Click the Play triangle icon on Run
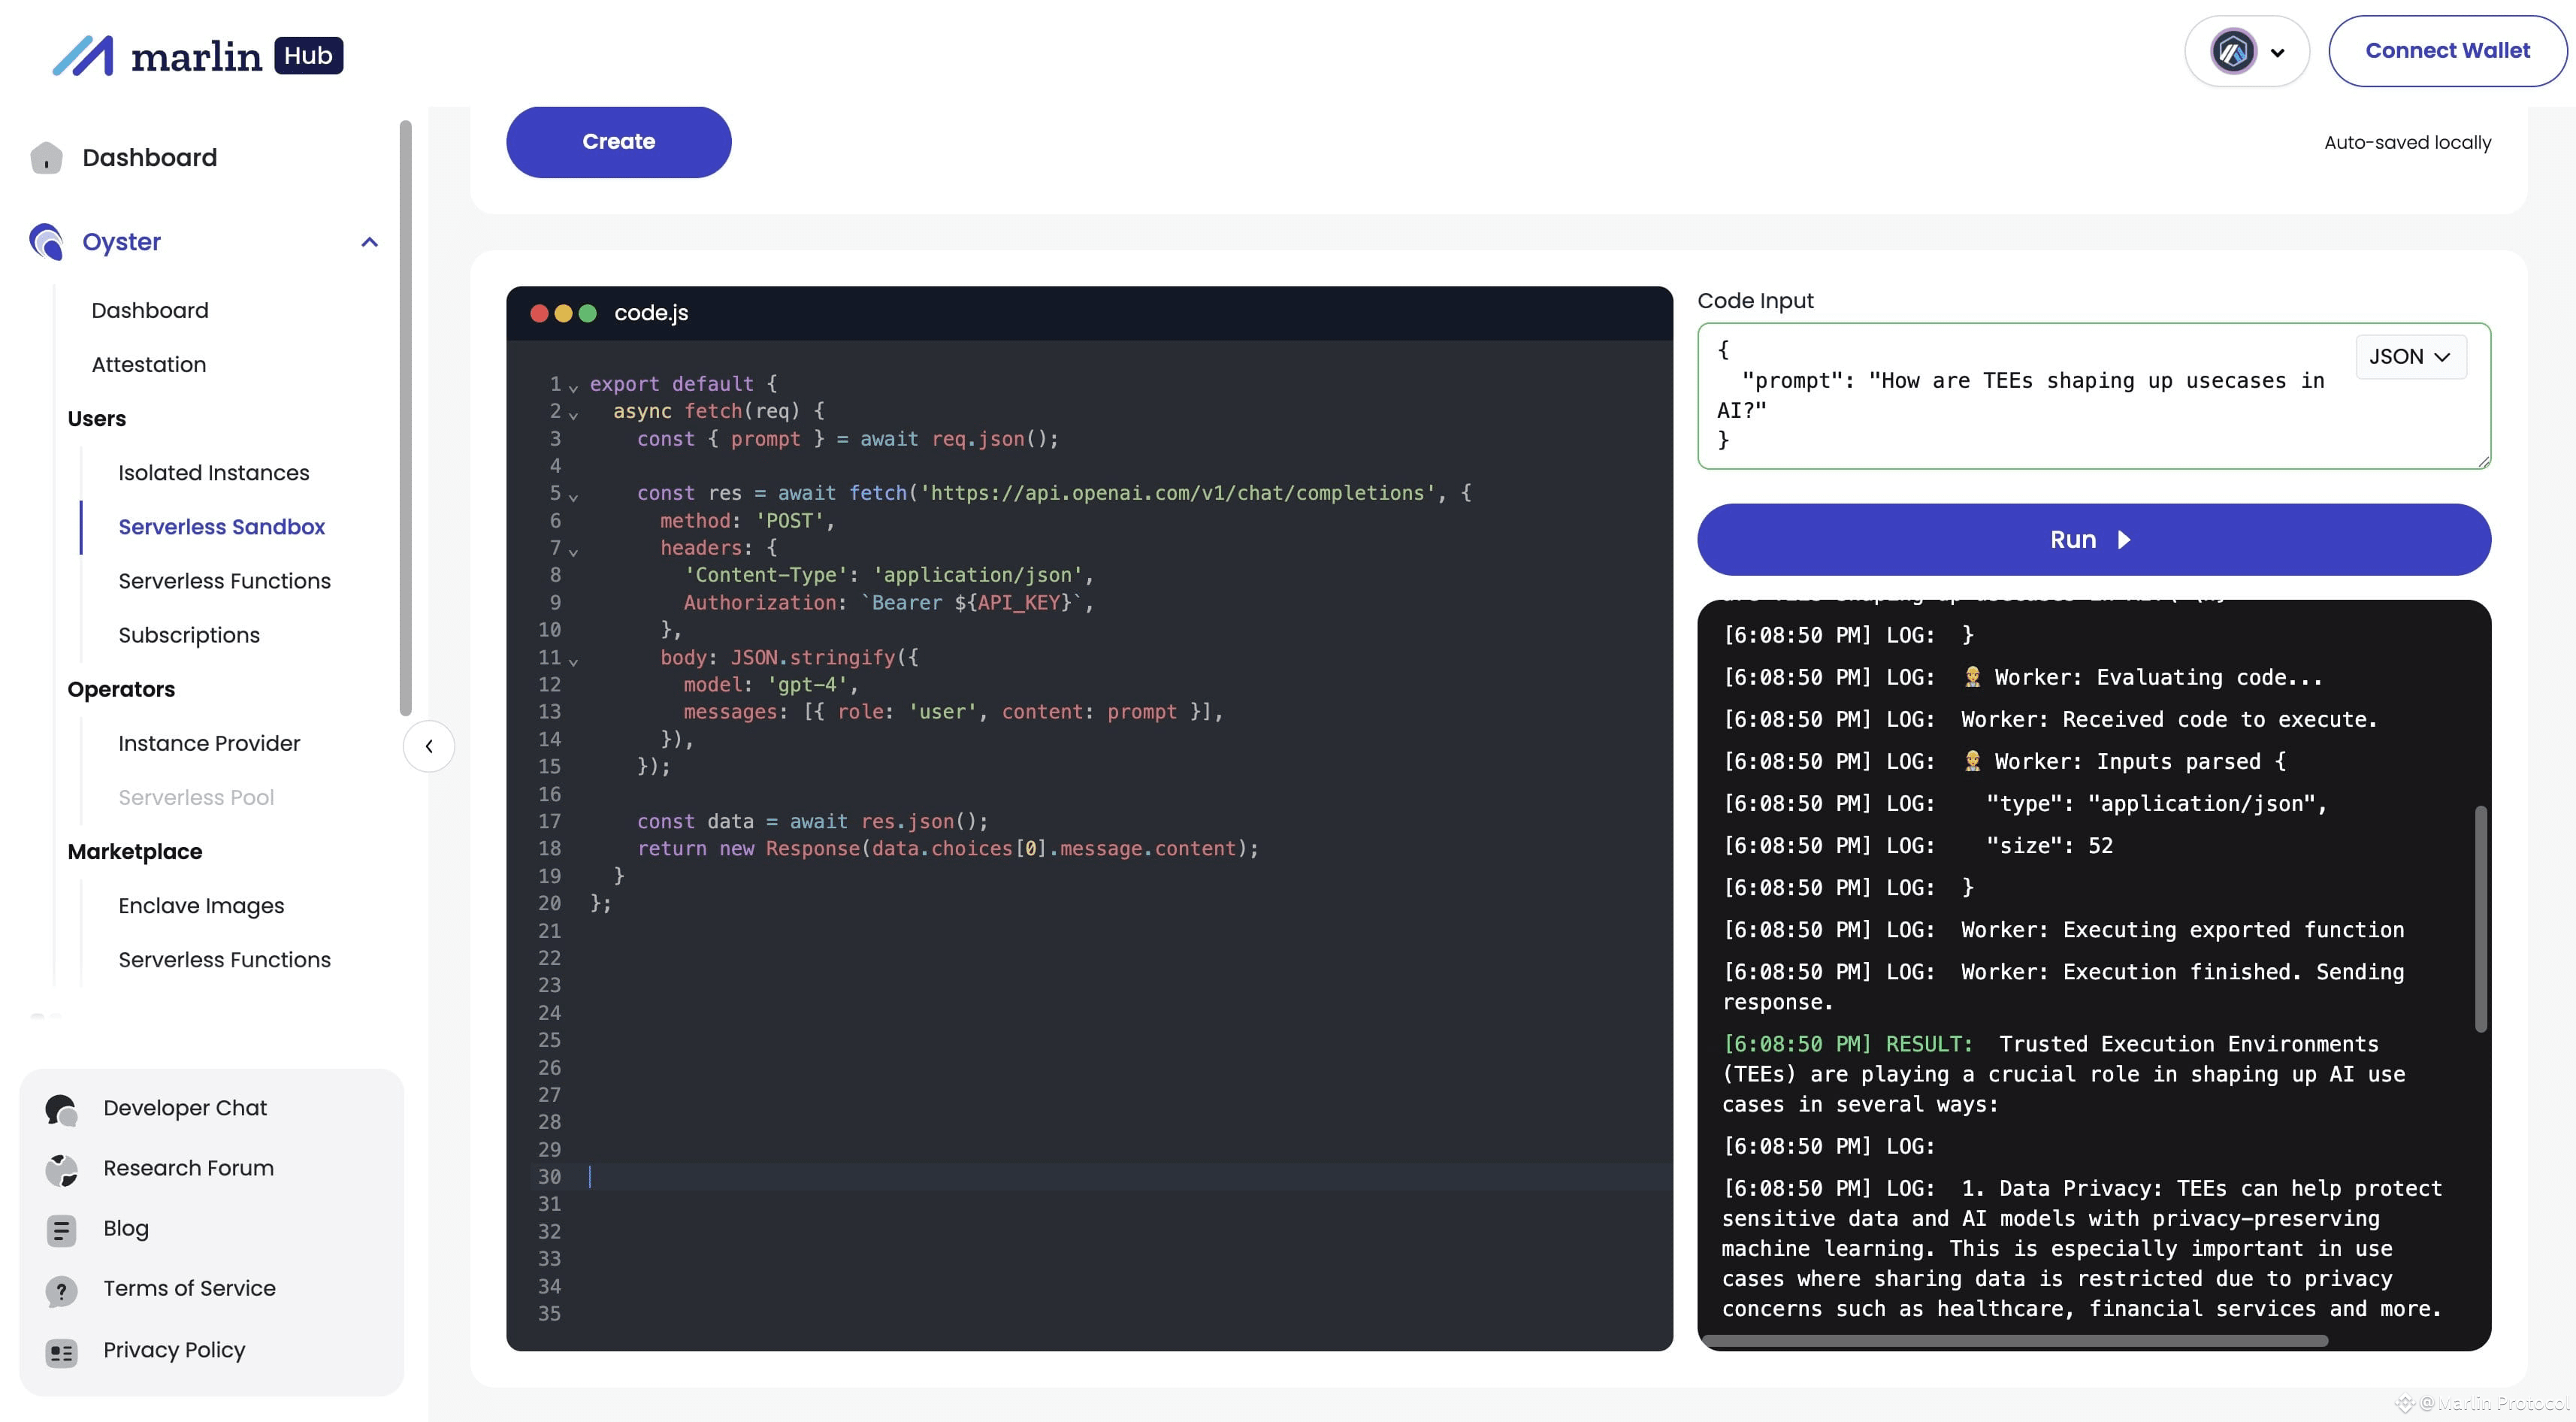Image resolution: width=2576 pixels, height=1422 pixels. pos(2124,540)
